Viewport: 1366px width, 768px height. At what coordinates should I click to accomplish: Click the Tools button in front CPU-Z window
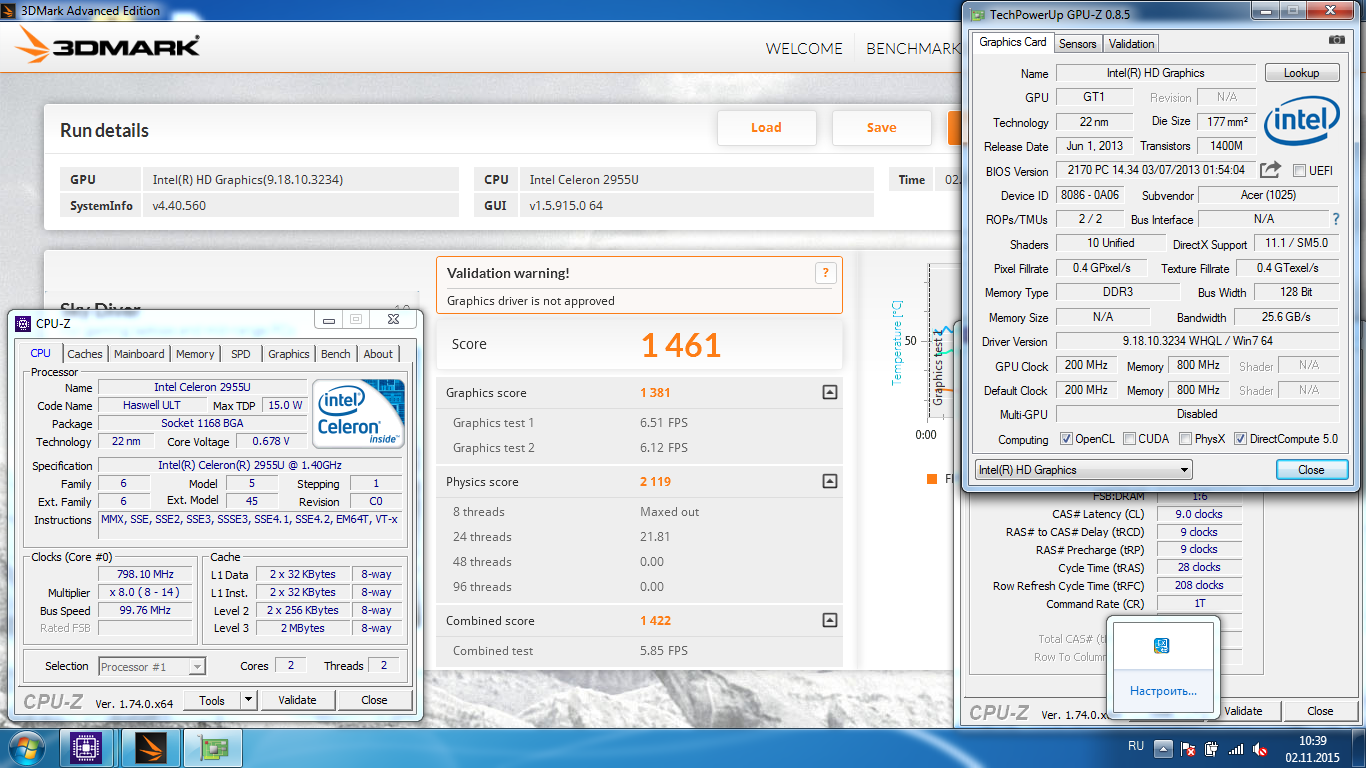pyautogui.click(x=212, y=700)
